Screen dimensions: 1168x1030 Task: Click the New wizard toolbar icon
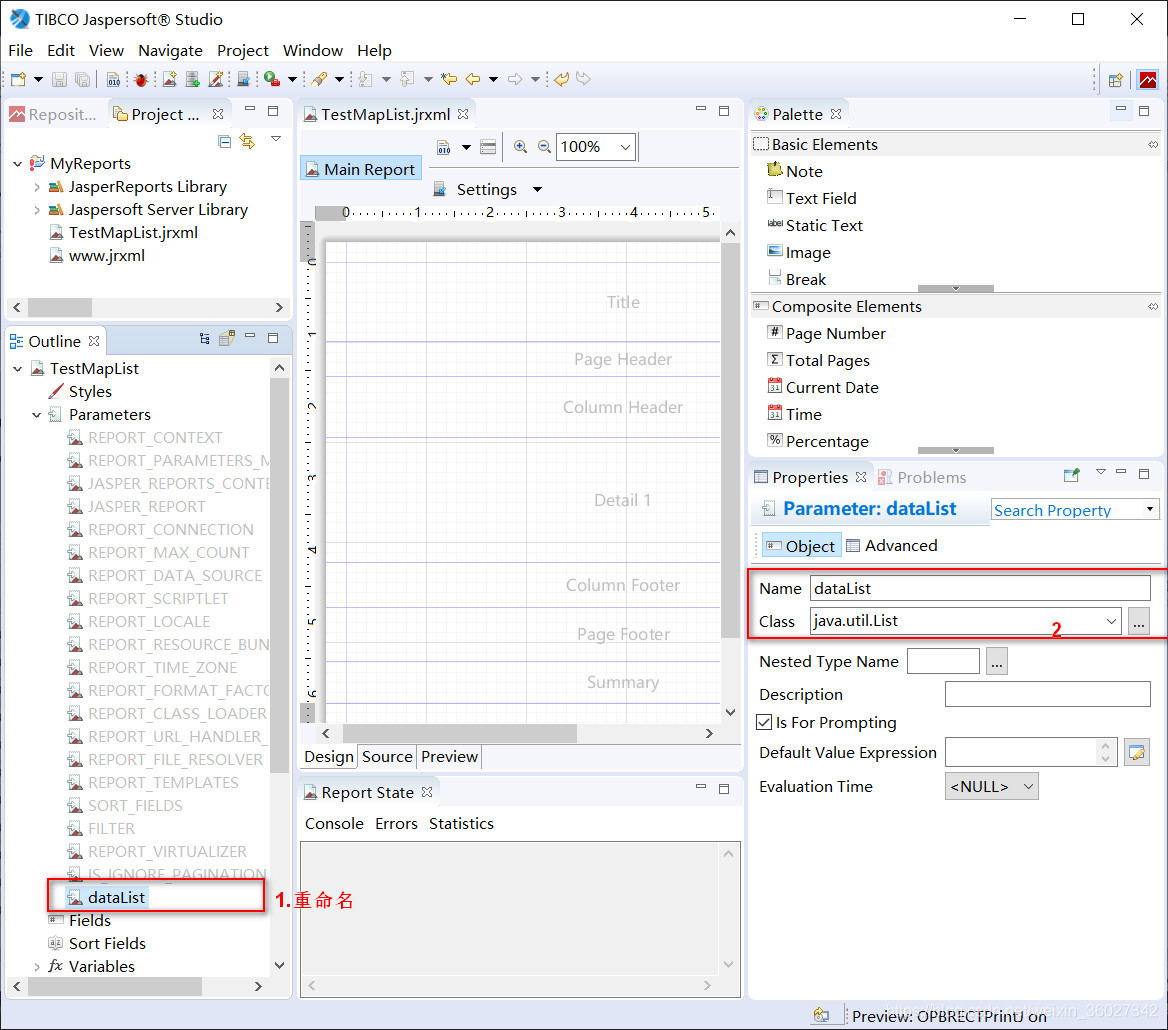(19, 79)
